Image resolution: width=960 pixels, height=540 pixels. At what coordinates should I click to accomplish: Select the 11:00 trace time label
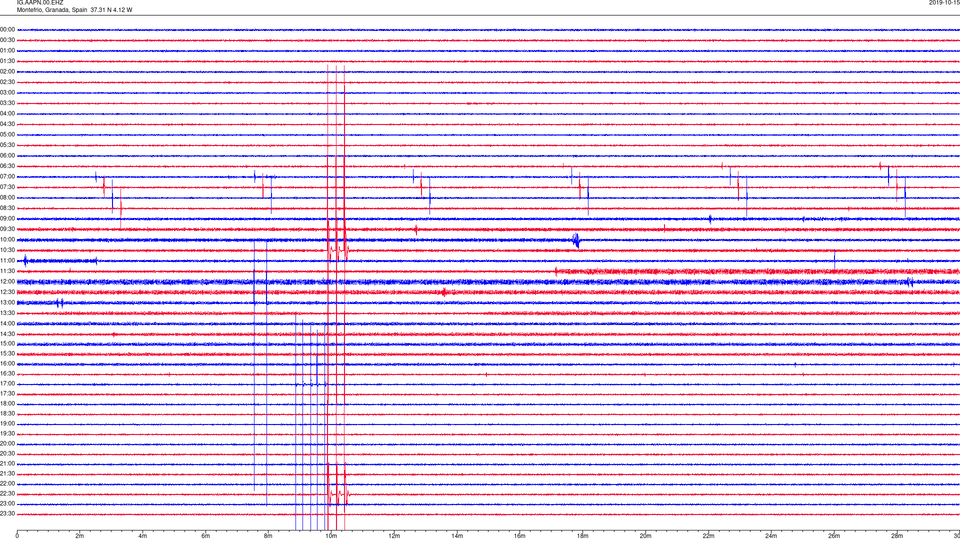tap(8, 261)
